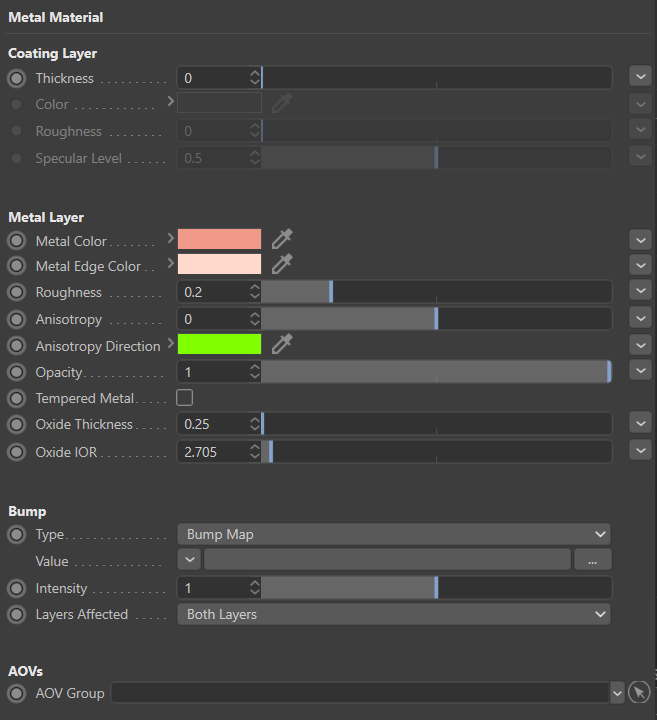Image resolution: width=657 pixels, height=720 pixels.
Task: Click the AOV Group picker arrow icon
Action: point(640,693)
